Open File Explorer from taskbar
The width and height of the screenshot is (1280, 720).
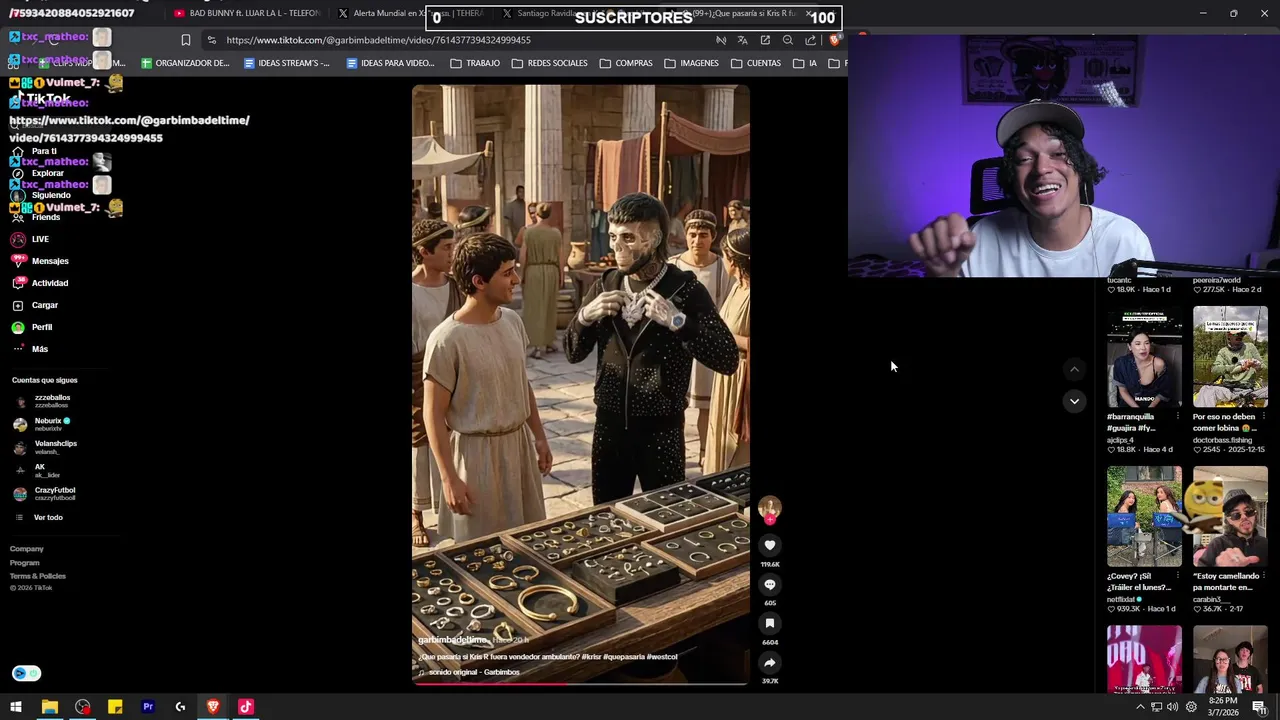coord(49,707)
